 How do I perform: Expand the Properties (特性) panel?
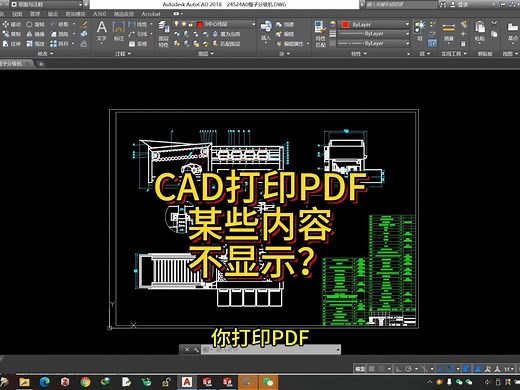pos(359,53)
